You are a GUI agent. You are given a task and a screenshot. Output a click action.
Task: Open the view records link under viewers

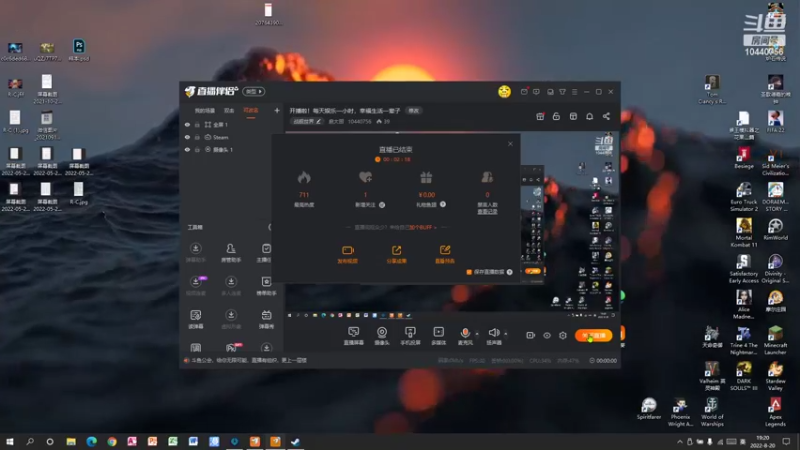pos(487,211)
